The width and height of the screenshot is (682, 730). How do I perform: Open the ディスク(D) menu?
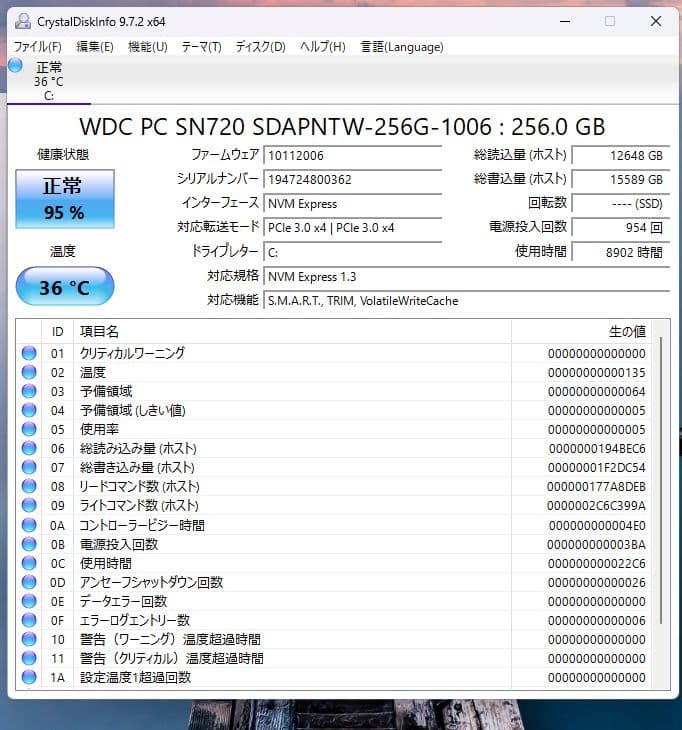pyautogui.click(x=260, y=47)
